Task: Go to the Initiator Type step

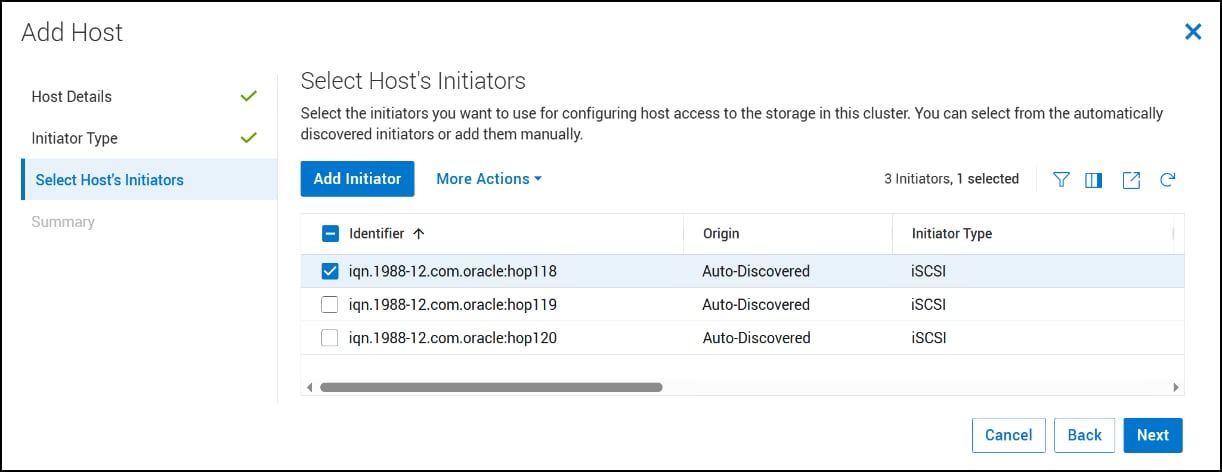Action: [75, 138]
